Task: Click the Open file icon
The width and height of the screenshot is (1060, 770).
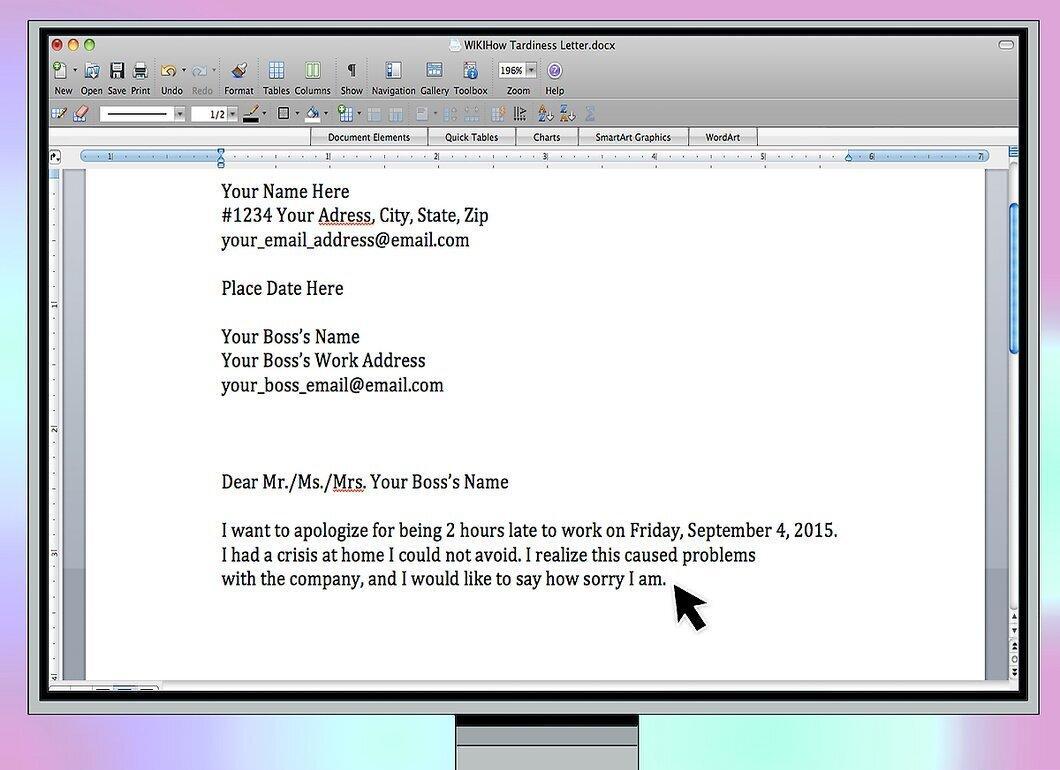Action: (92, 70)
